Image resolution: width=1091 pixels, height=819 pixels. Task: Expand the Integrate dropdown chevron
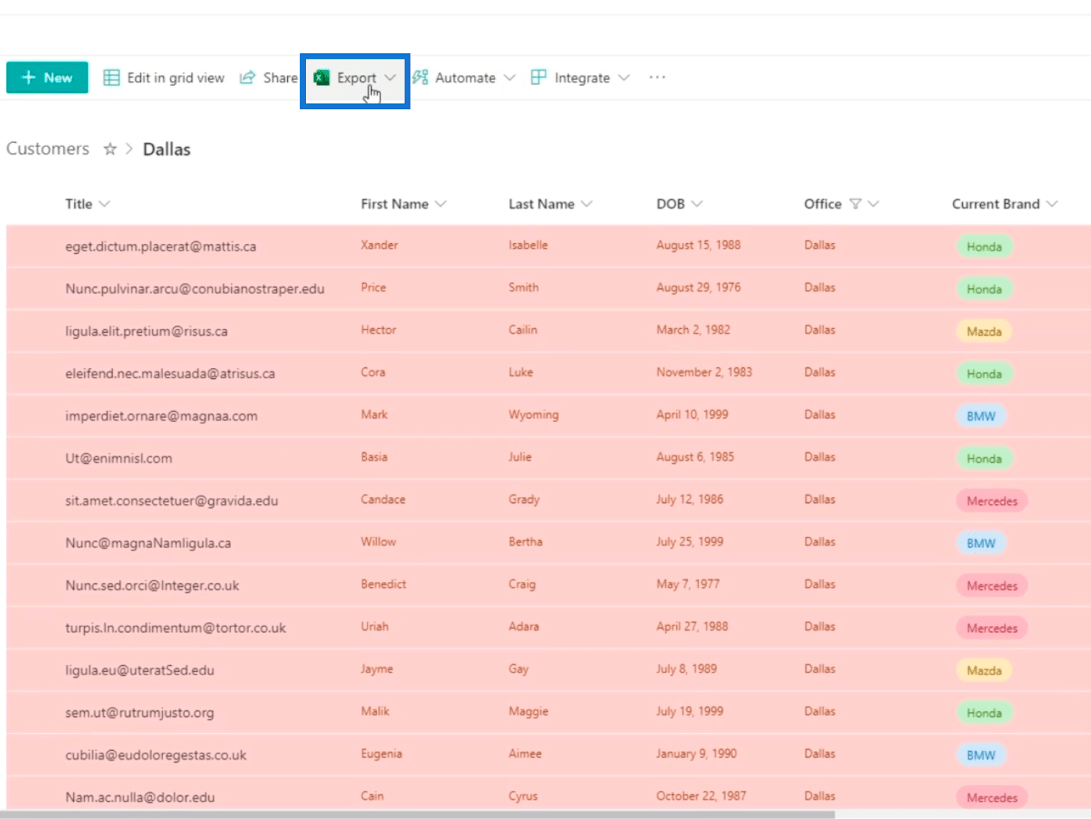[624, 77]
